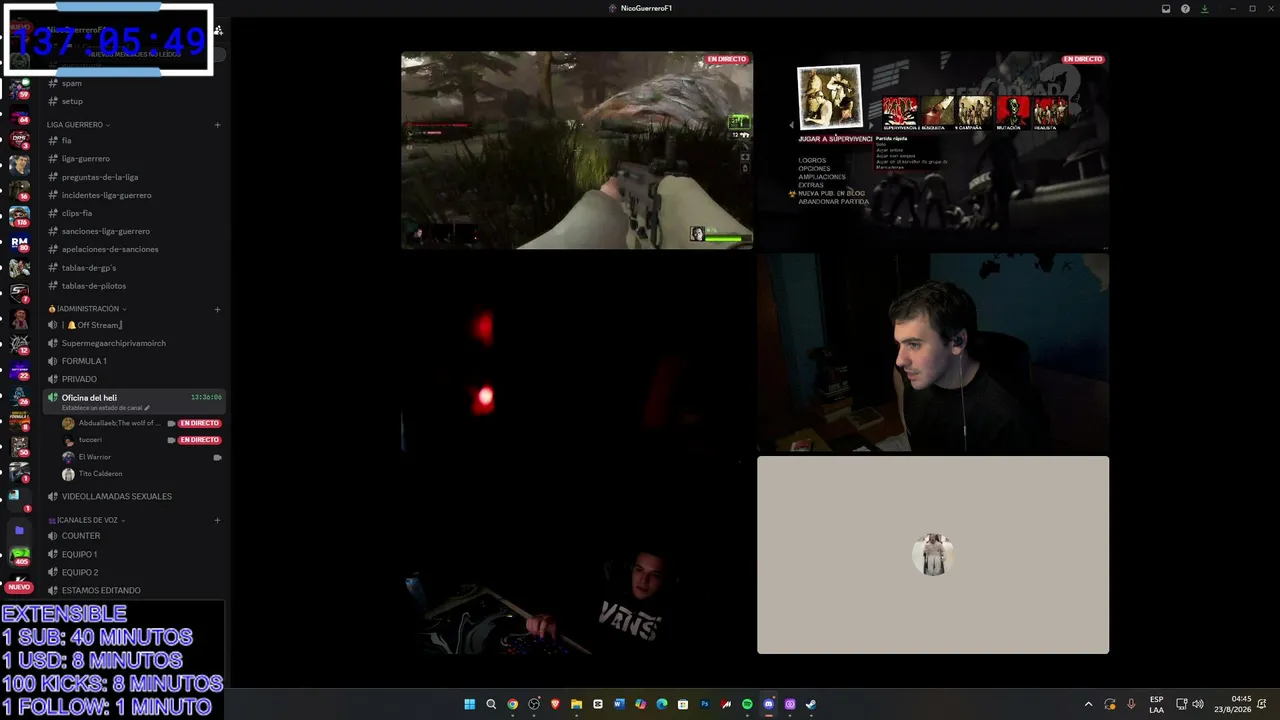The width and height of the screenshot is (1280, 720).
Task: Open the first-person shooter gameplay stream tile
Action: coord(577,150)
